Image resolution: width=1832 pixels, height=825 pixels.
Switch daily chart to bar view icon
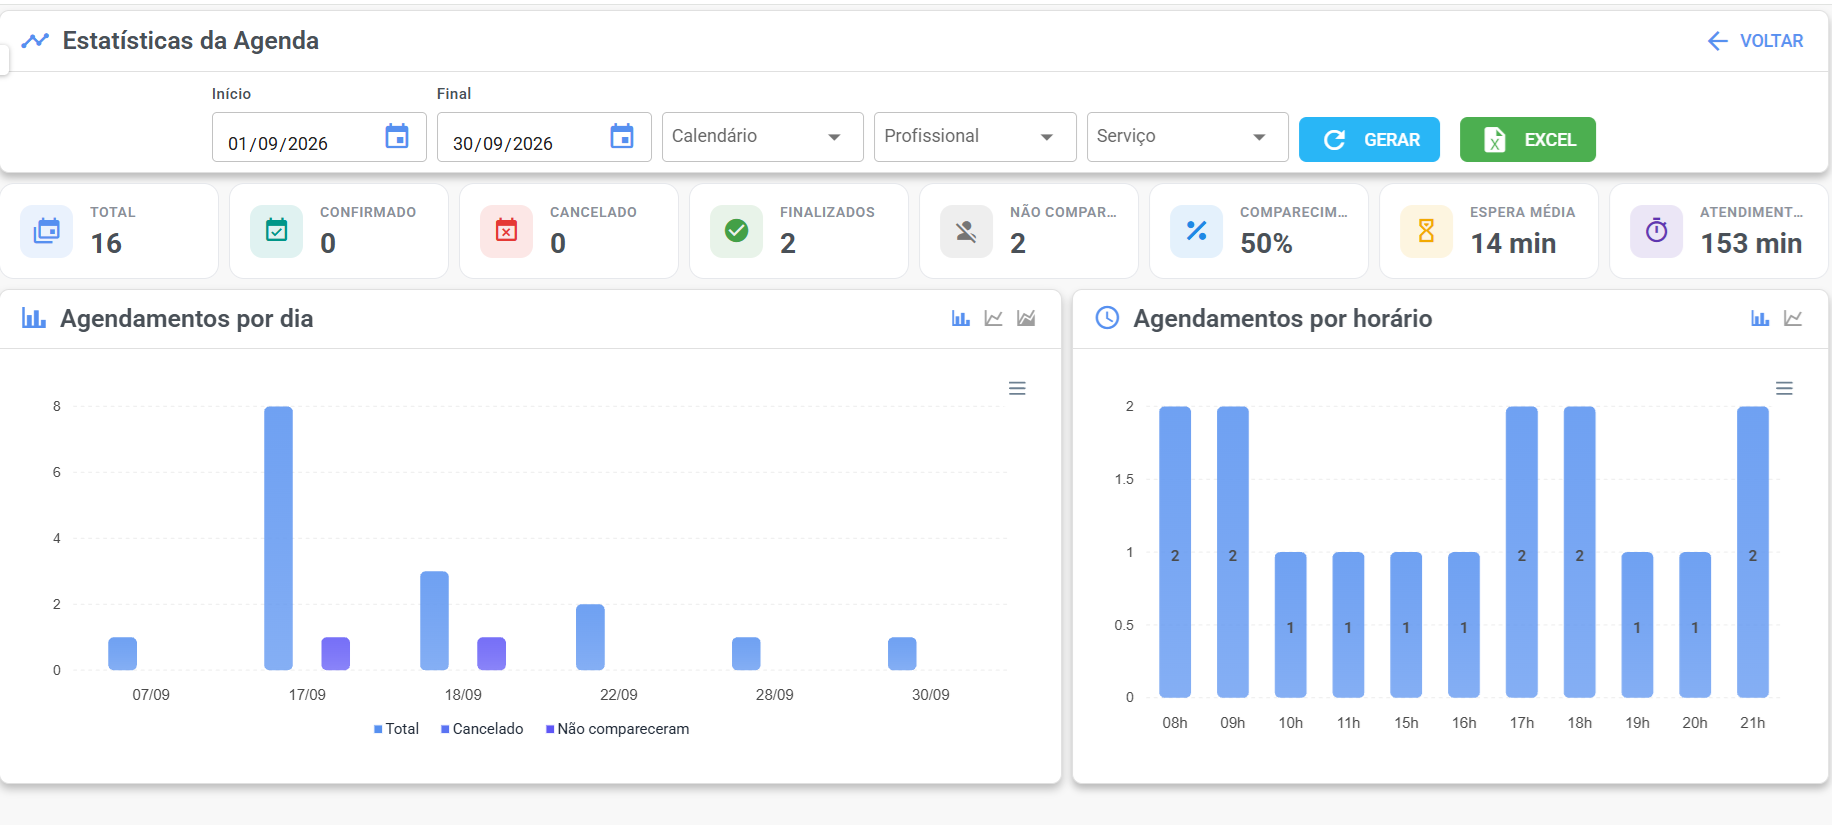pos(961,318)
